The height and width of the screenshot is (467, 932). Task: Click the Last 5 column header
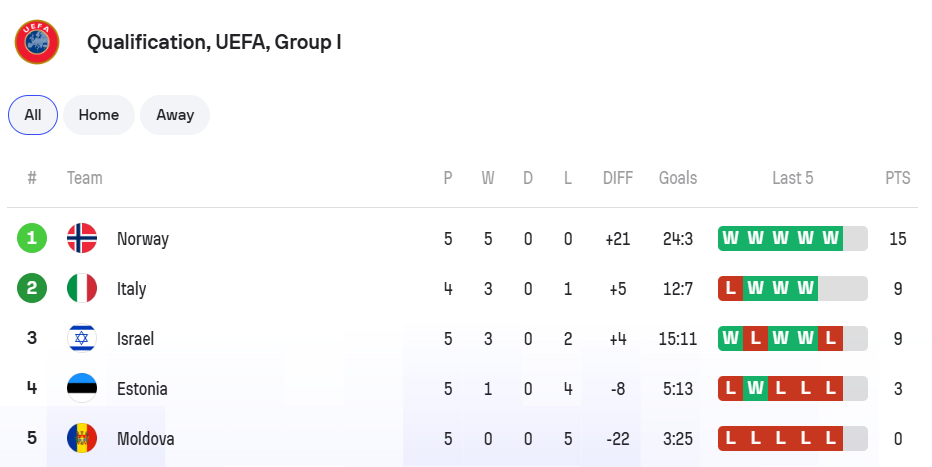pos(793,178)
